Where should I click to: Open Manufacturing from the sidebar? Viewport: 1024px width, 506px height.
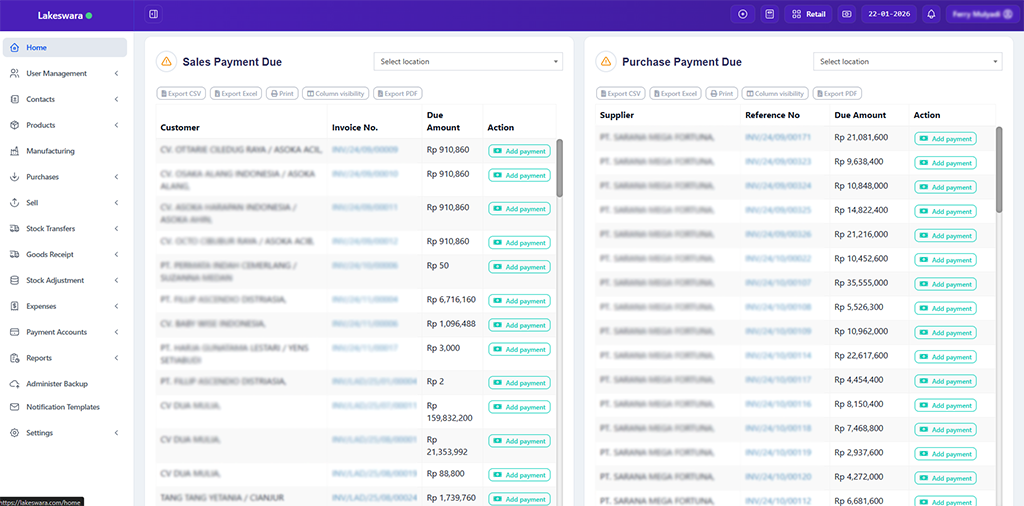click(x=50, y=151)
